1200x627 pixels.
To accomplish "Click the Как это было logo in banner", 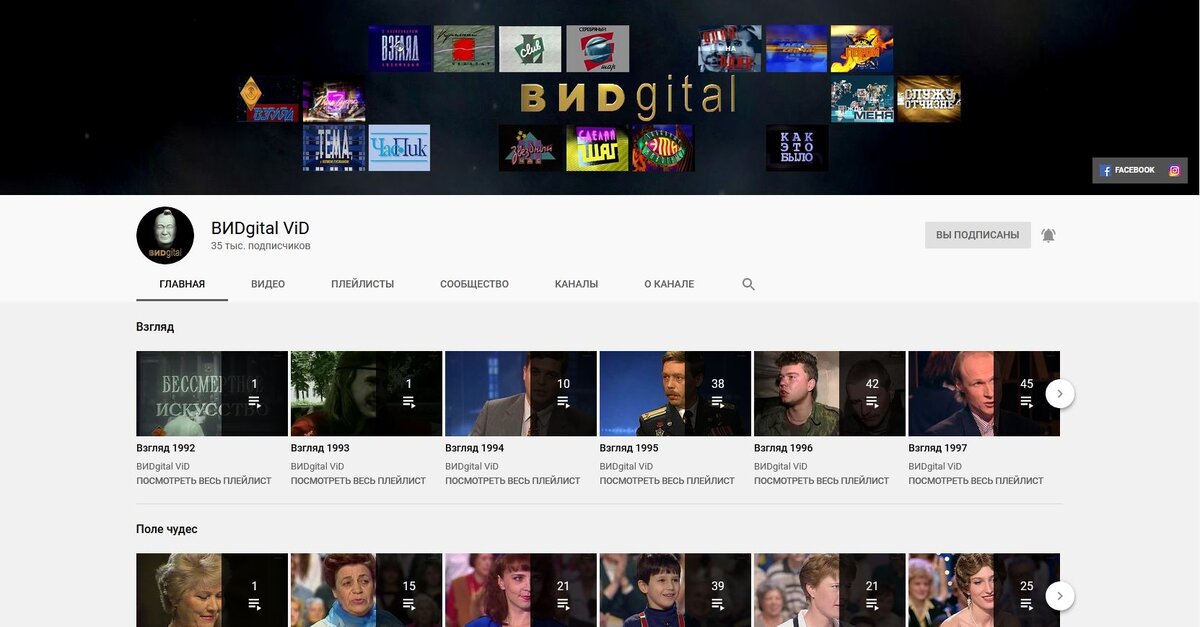I will (x=797, y=148).
